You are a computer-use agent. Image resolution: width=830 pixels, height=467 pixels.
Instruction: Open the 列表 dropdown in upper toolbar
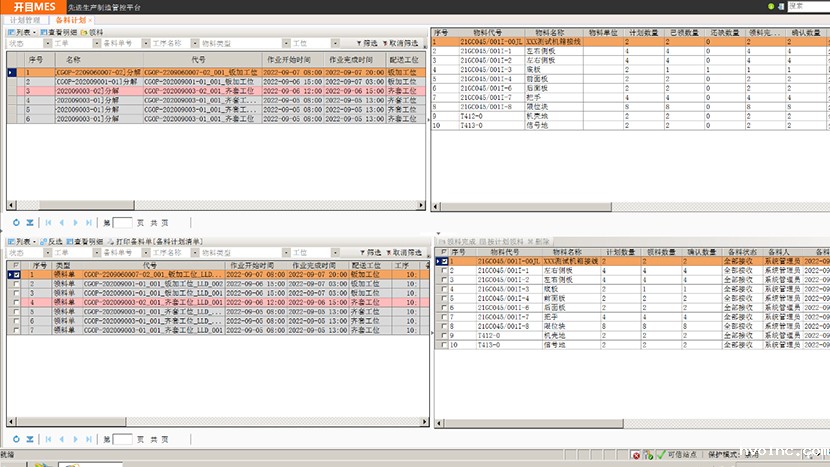coord(21,32)
